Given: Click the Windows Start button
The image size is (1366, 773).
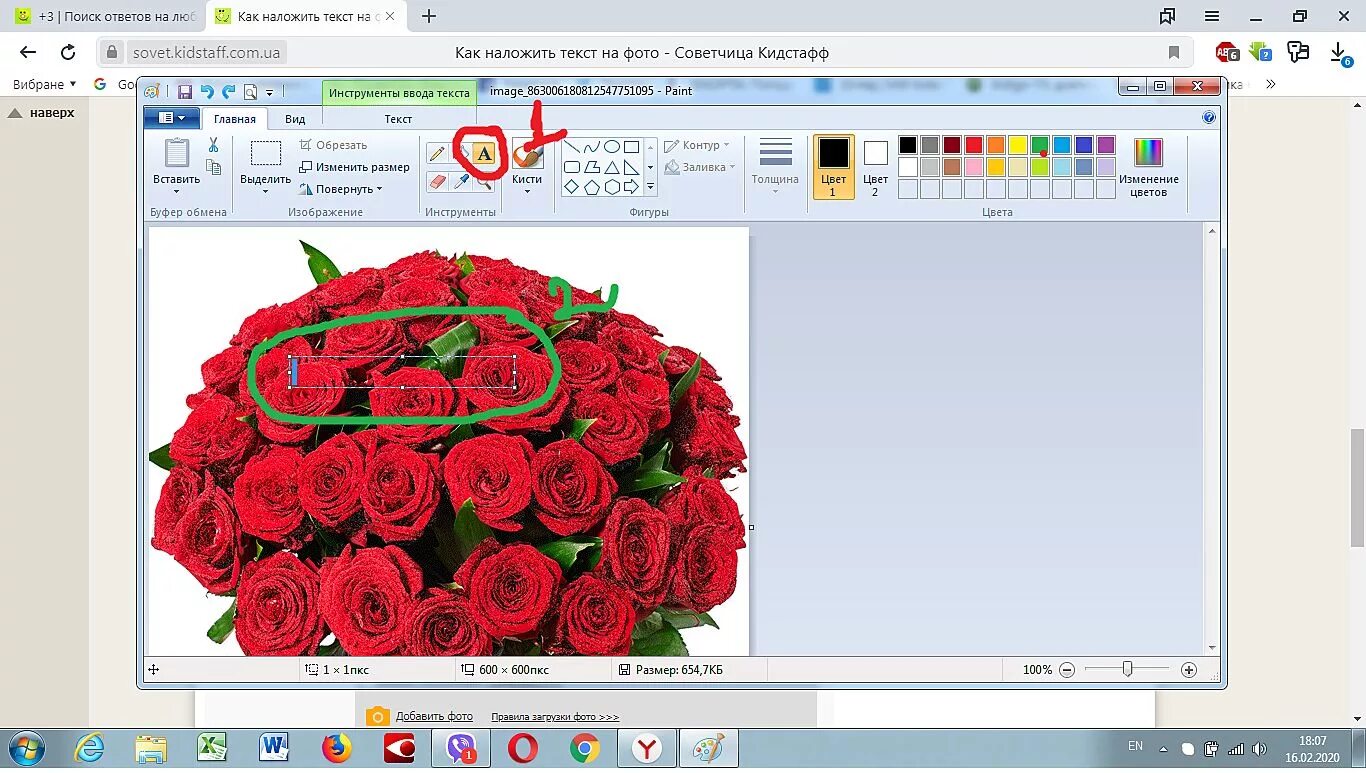Looking at the screenshot, I should tap(25, 748).
